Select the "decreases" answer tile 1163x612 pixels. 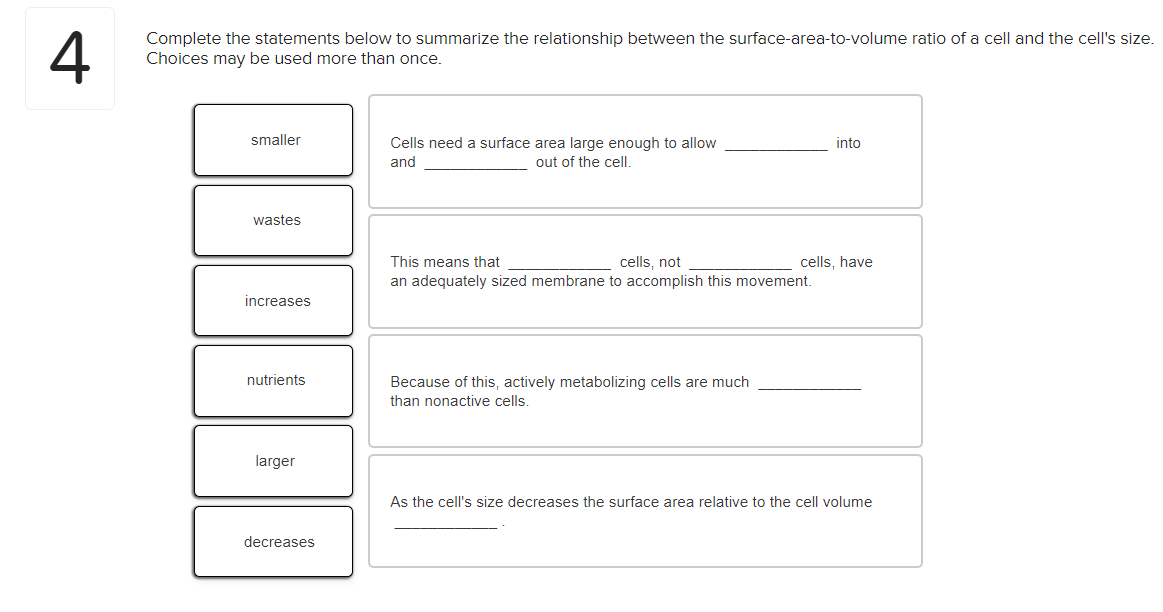273,541
